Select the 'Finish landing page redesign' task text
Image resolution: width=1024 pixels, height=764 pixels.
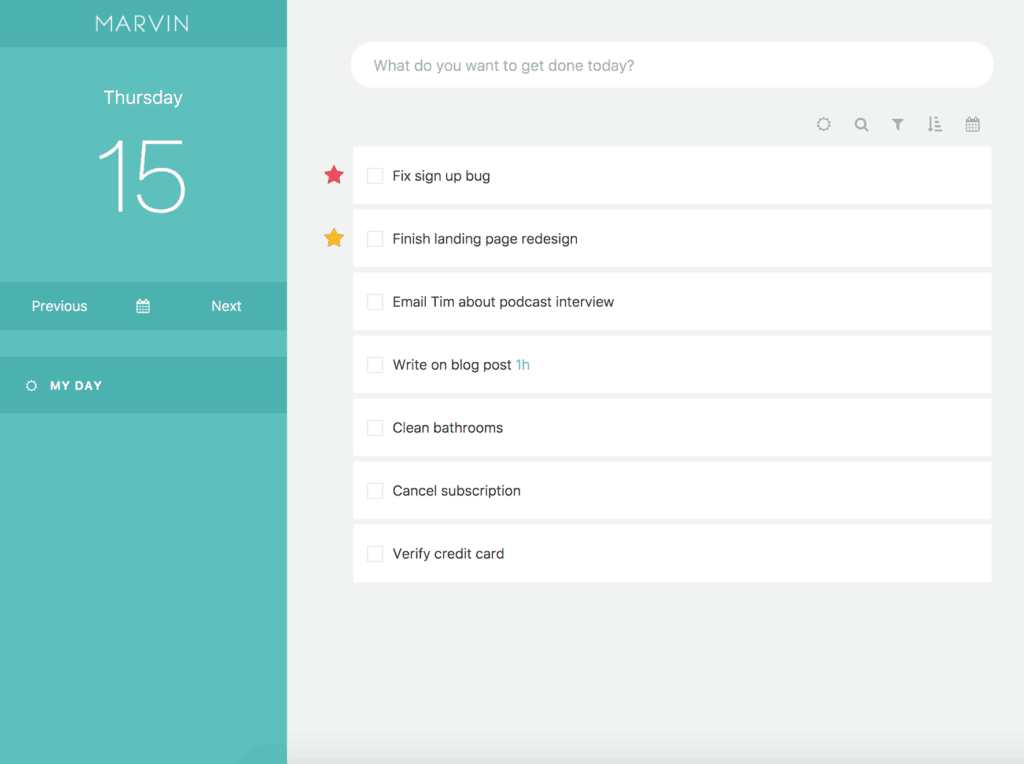pos(485,239)
